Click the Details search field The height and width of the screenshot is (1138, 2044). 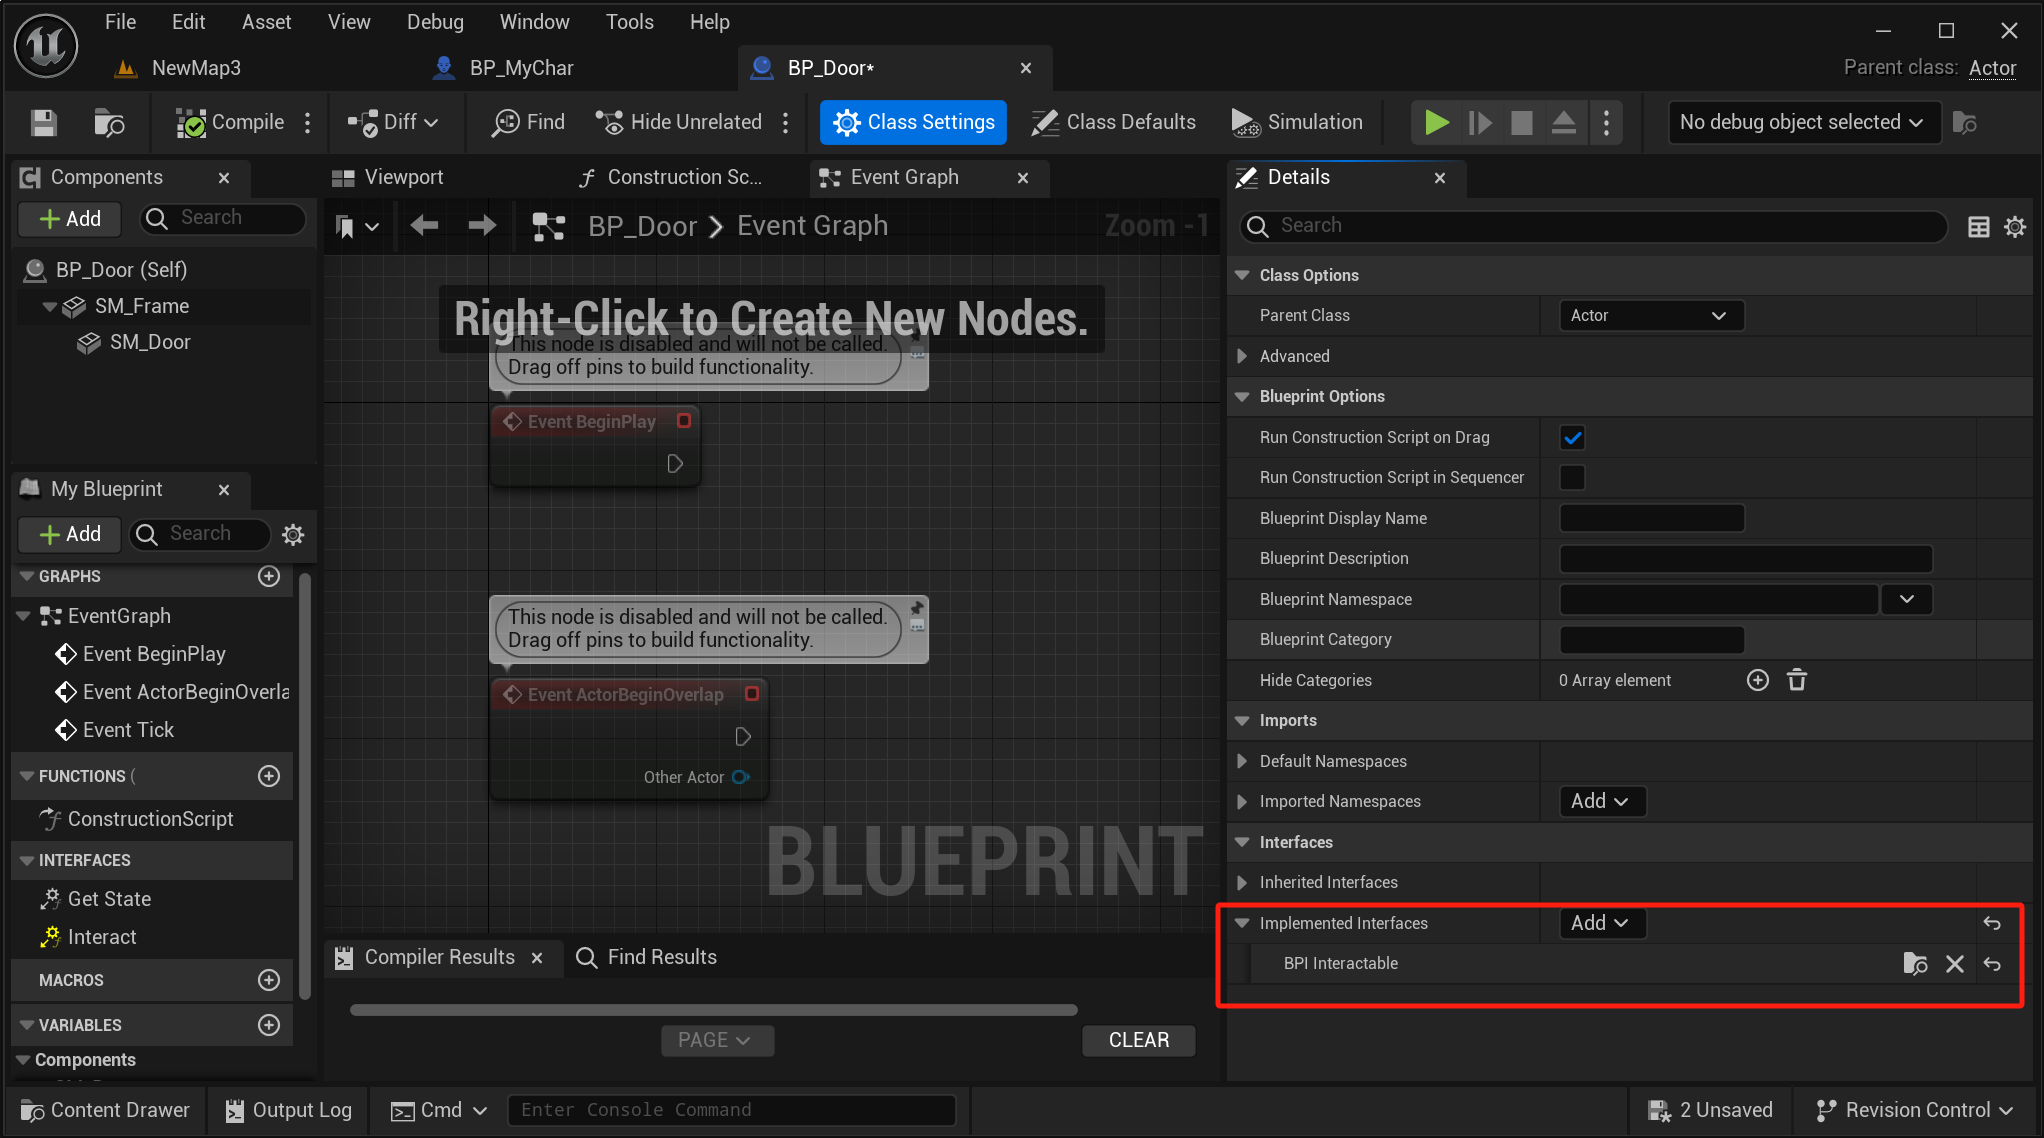[x=1594, y=226]
